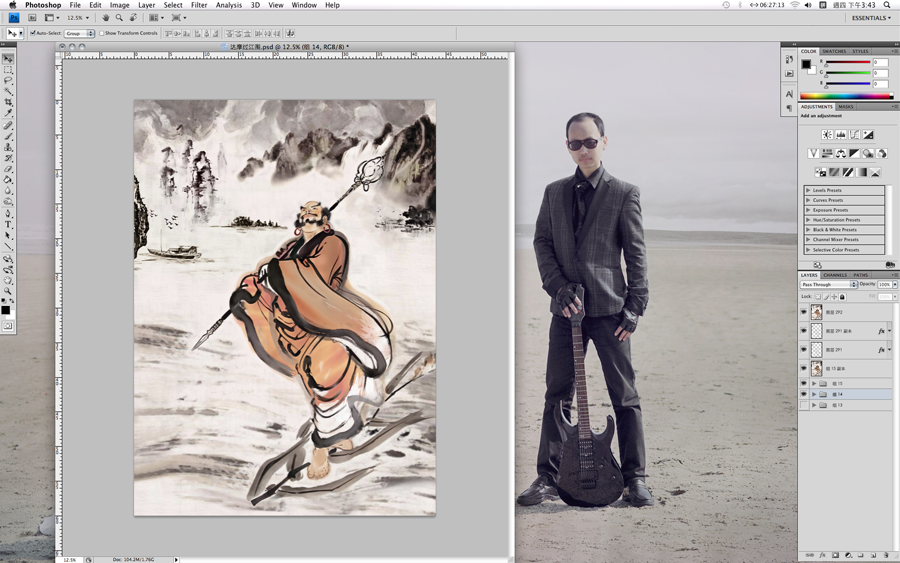This screenshot has width=900, height=563.
Task: Add a Color Balance adjustment
Action: (841, 153)
